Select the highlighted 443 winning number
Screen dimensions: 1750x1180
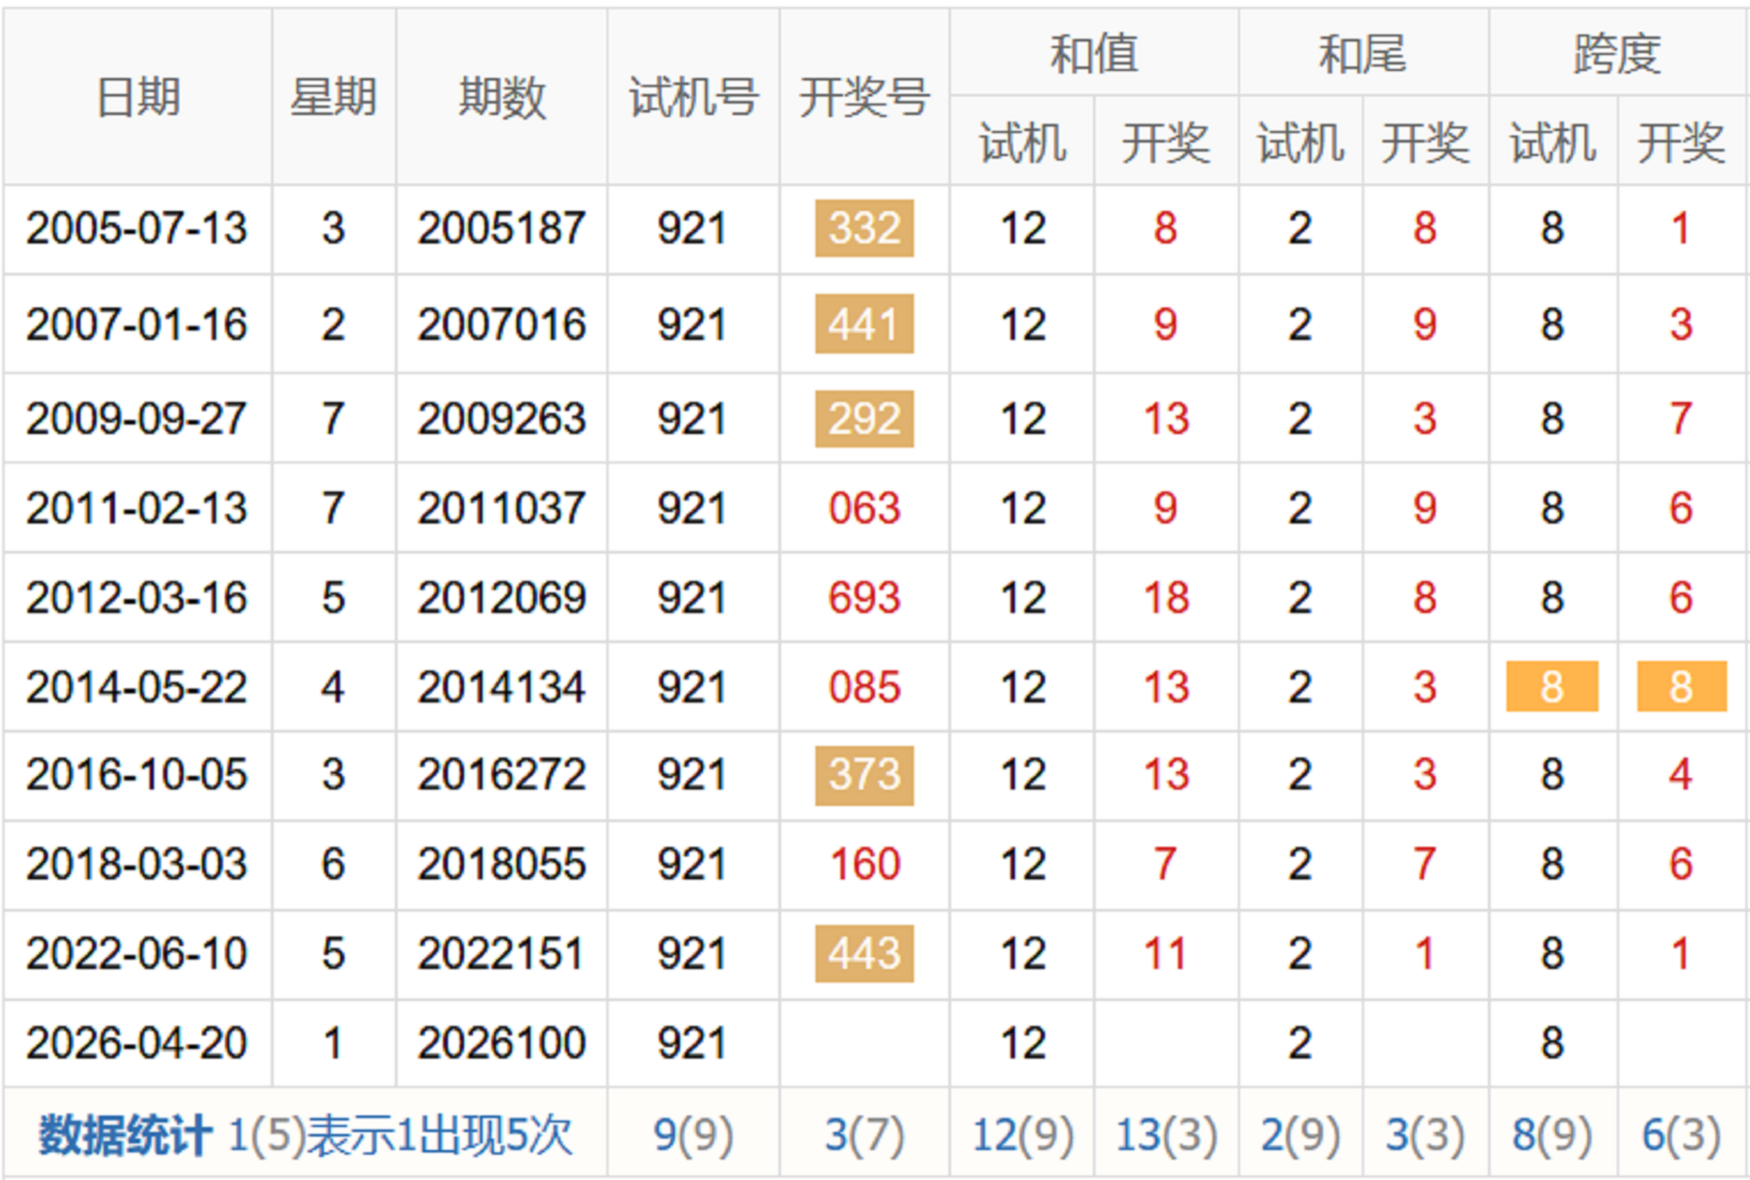(864, 953)
